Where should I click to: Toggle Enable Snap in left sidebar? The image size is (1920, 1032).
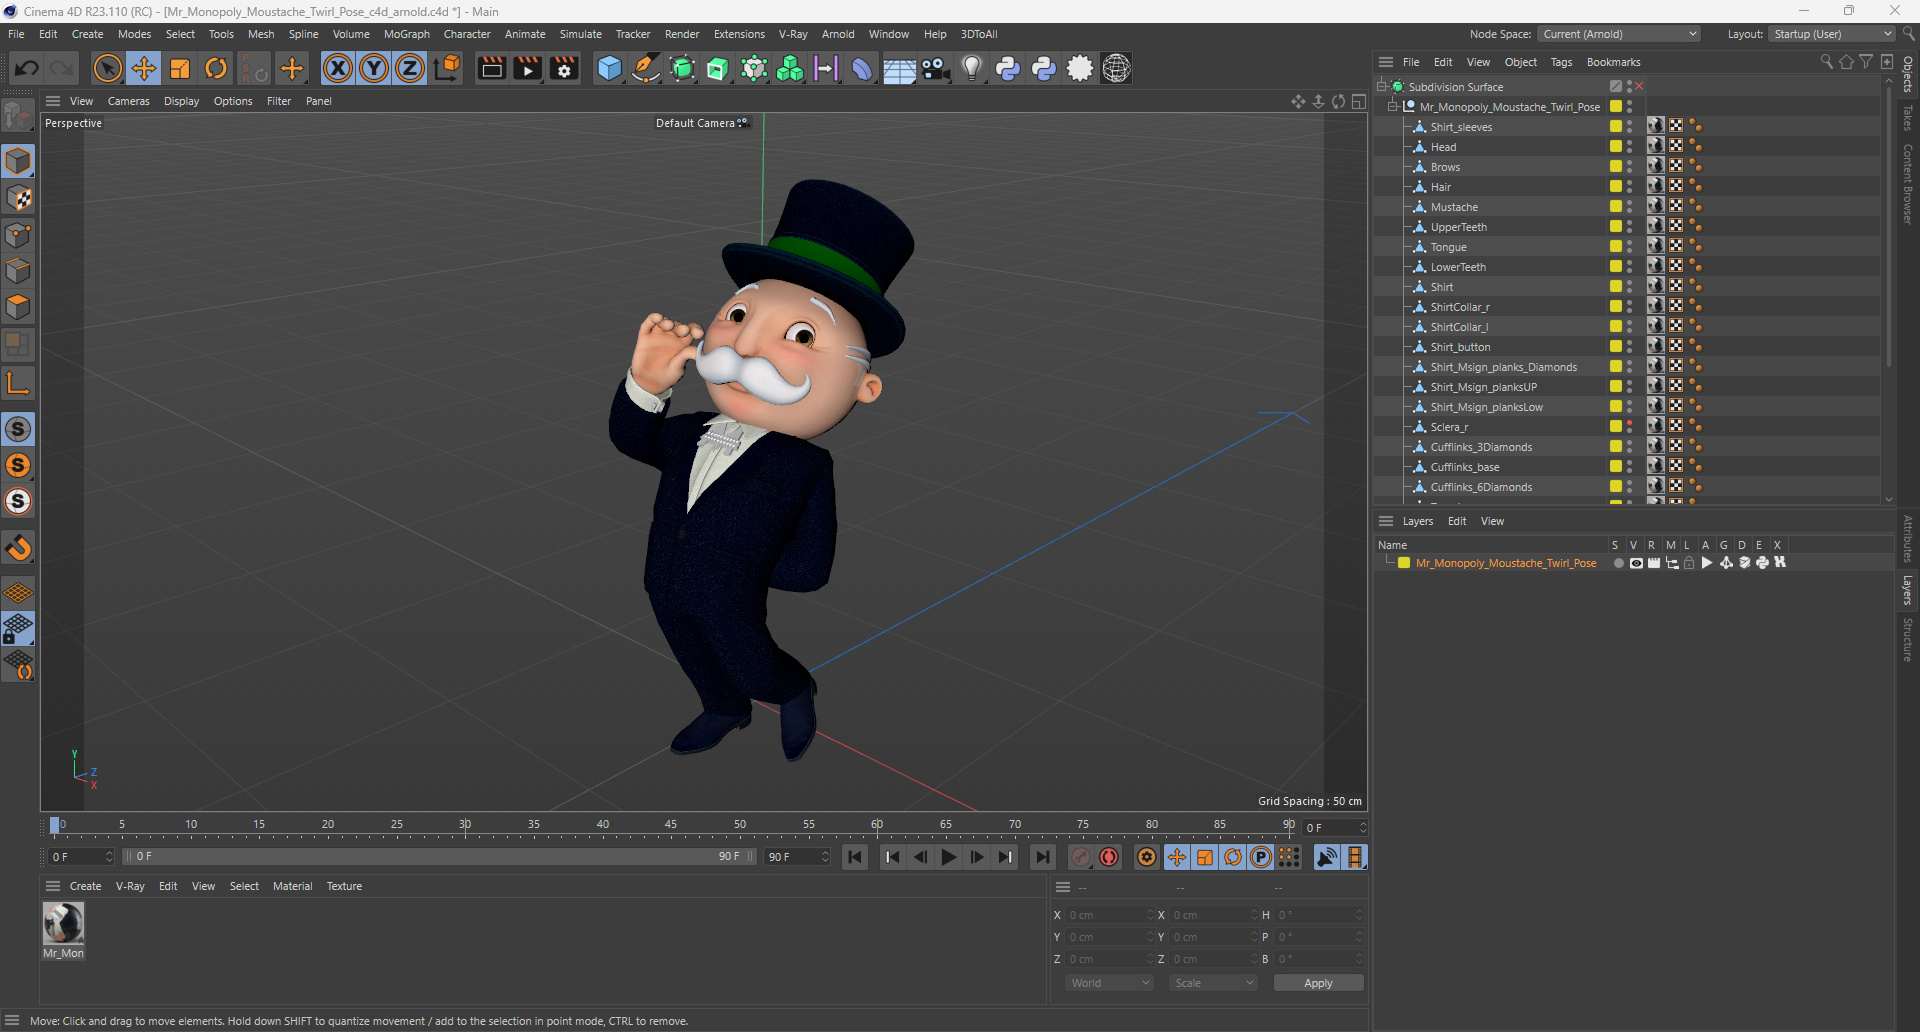click(x=18, y=548)
